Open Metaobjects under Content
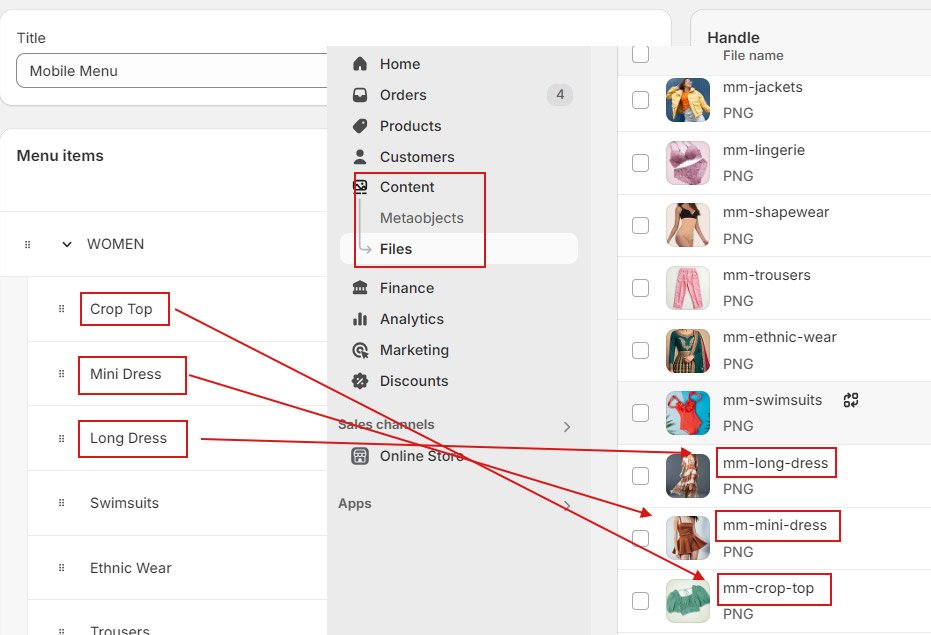Screen dimensions: 931x635 click(x=422, y=218)
